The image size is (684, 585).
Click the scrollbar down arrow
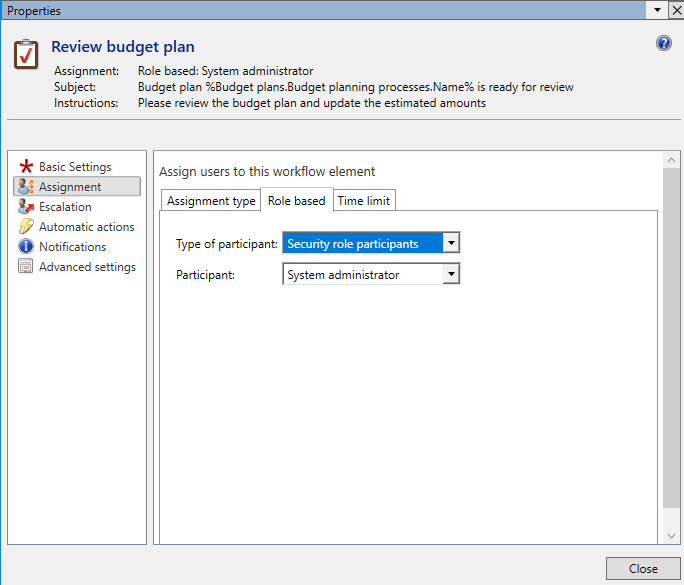coord(671,537)
